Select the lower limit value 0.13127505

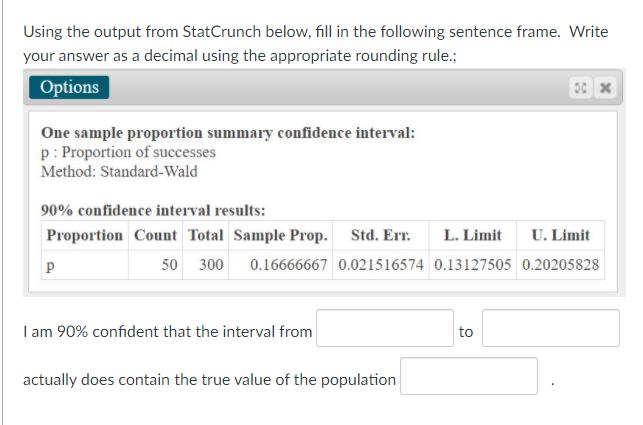(x=472, y=265)
